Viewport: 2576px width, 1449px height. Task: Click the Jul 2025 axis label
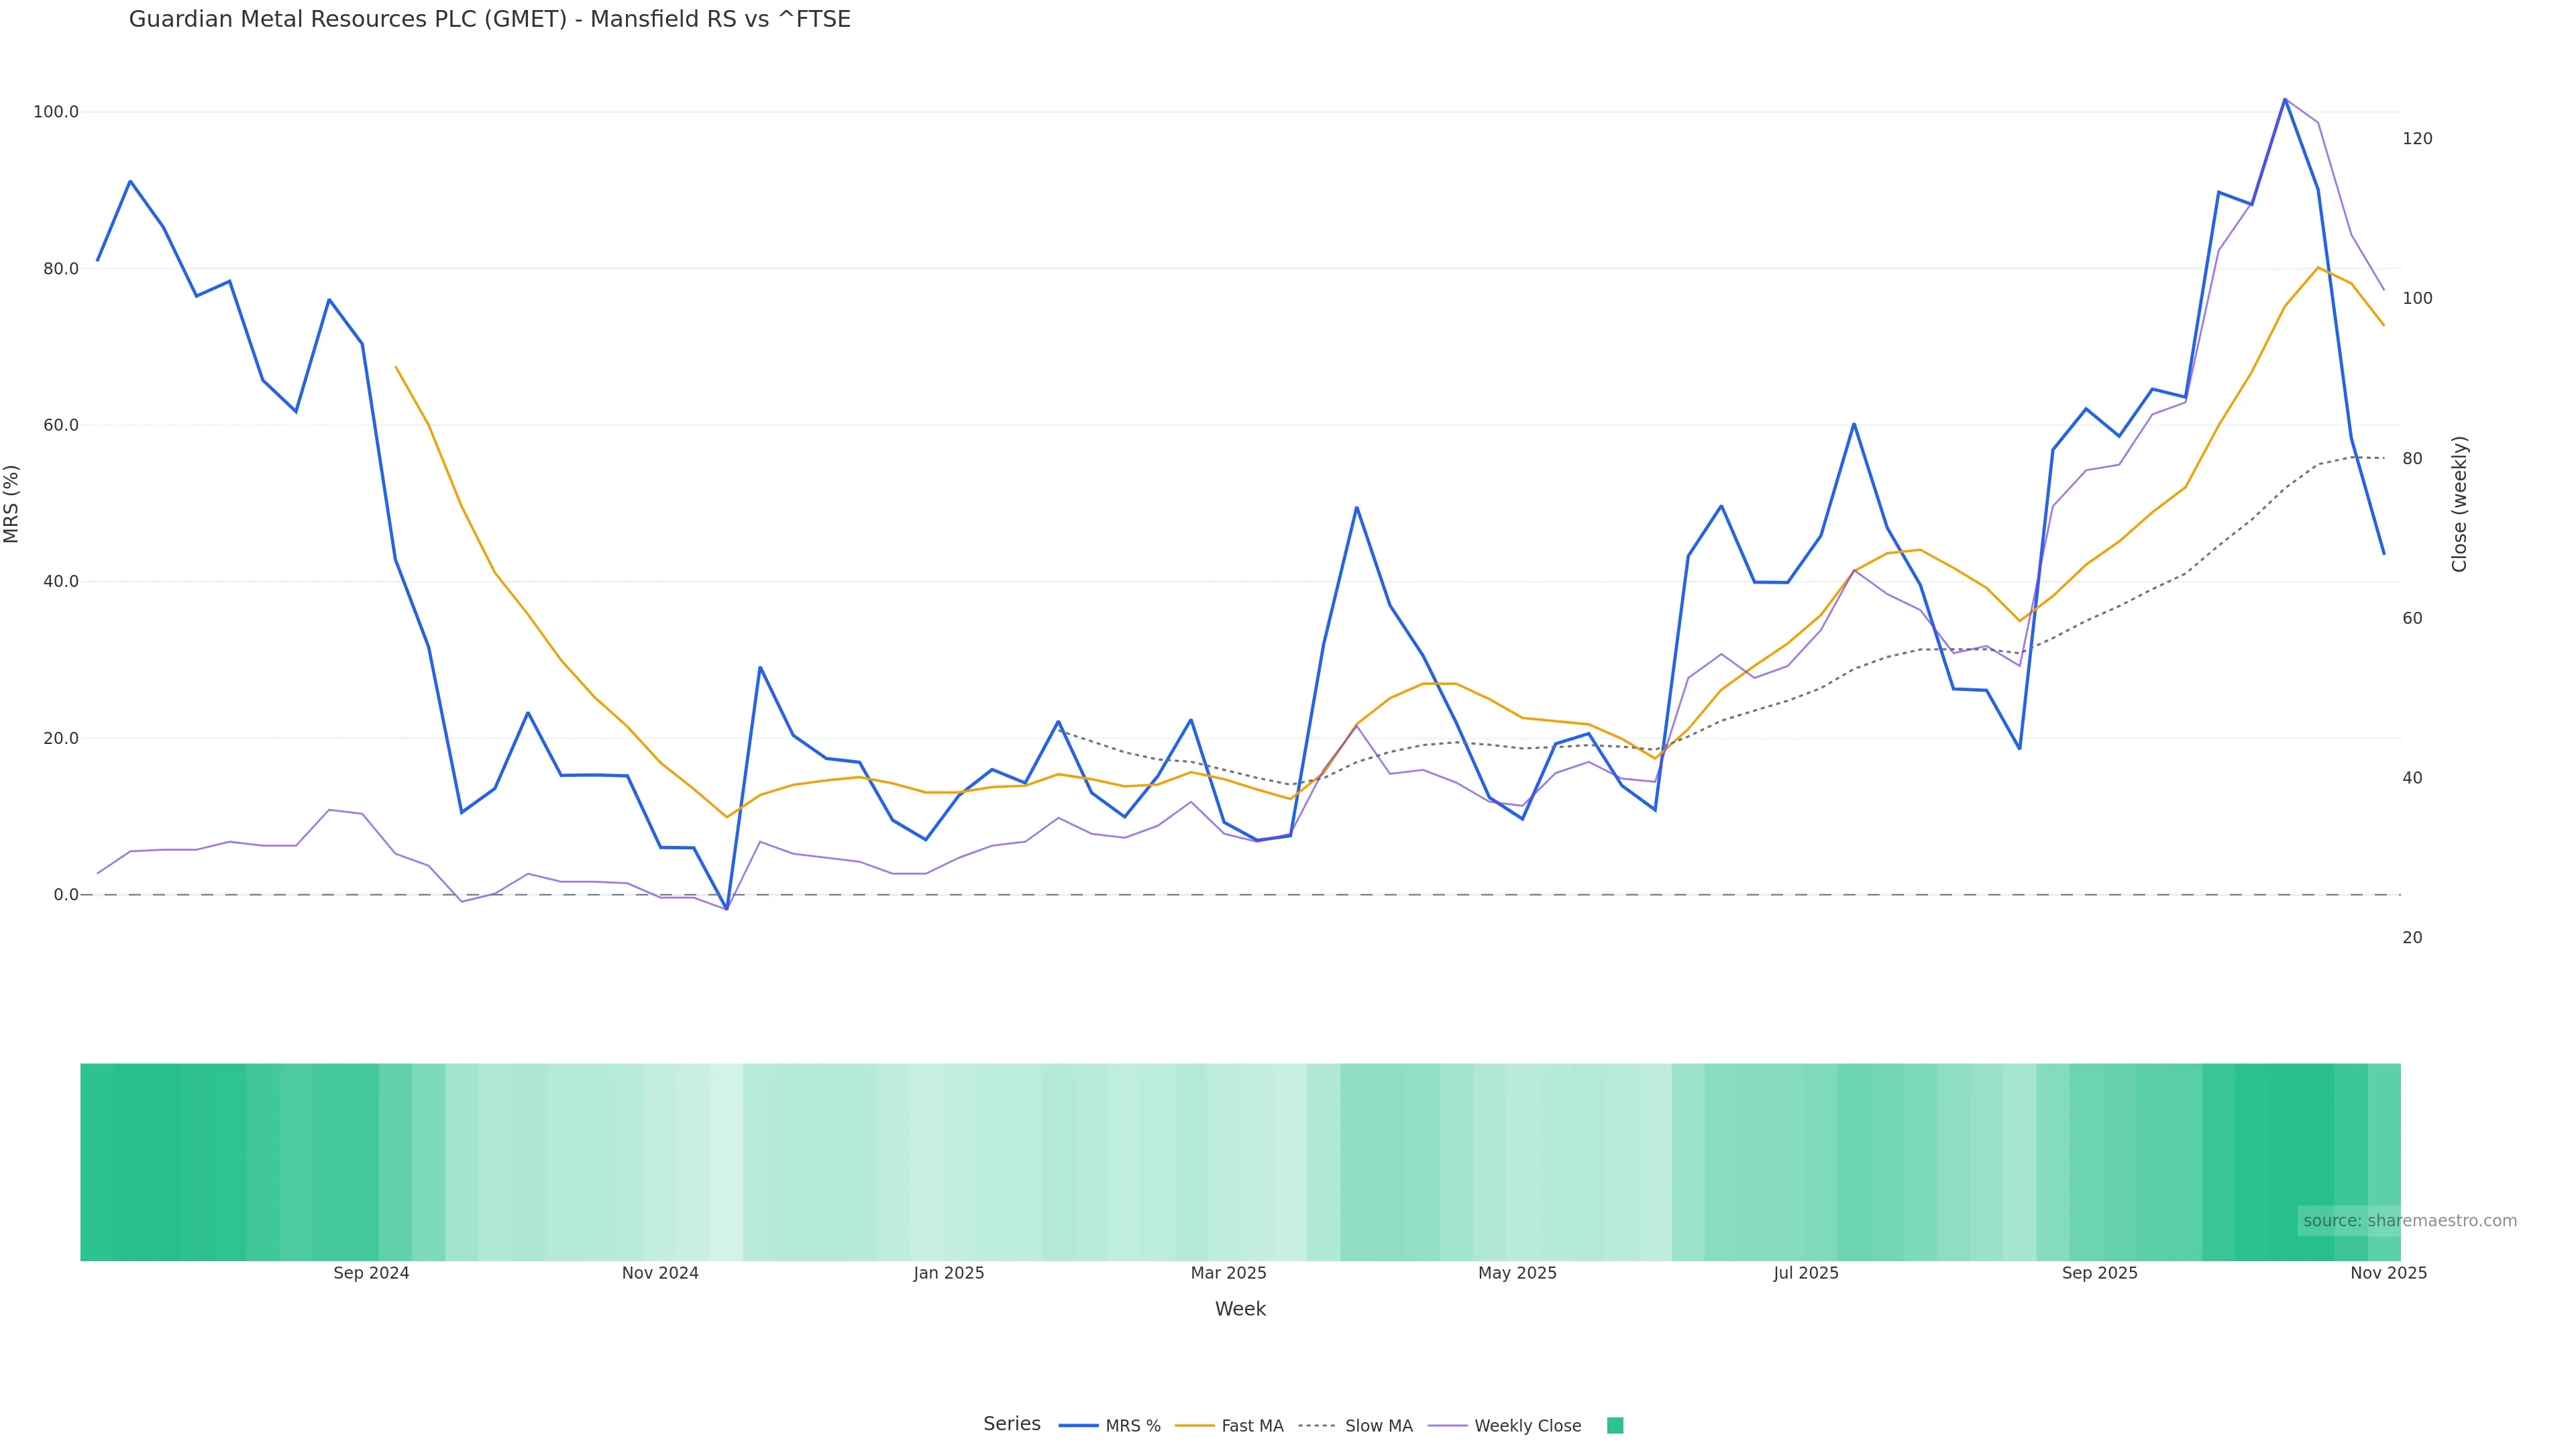pyautogui.click(x=1806, y=1273)
